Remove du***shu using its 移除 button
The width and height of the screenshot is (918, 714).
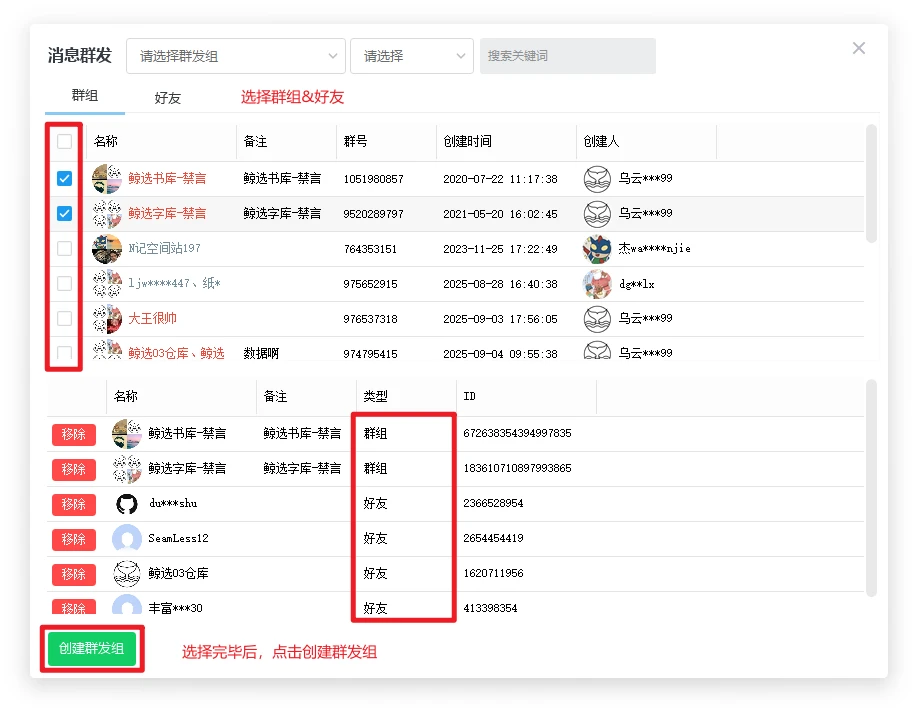(x=74, y=504)
